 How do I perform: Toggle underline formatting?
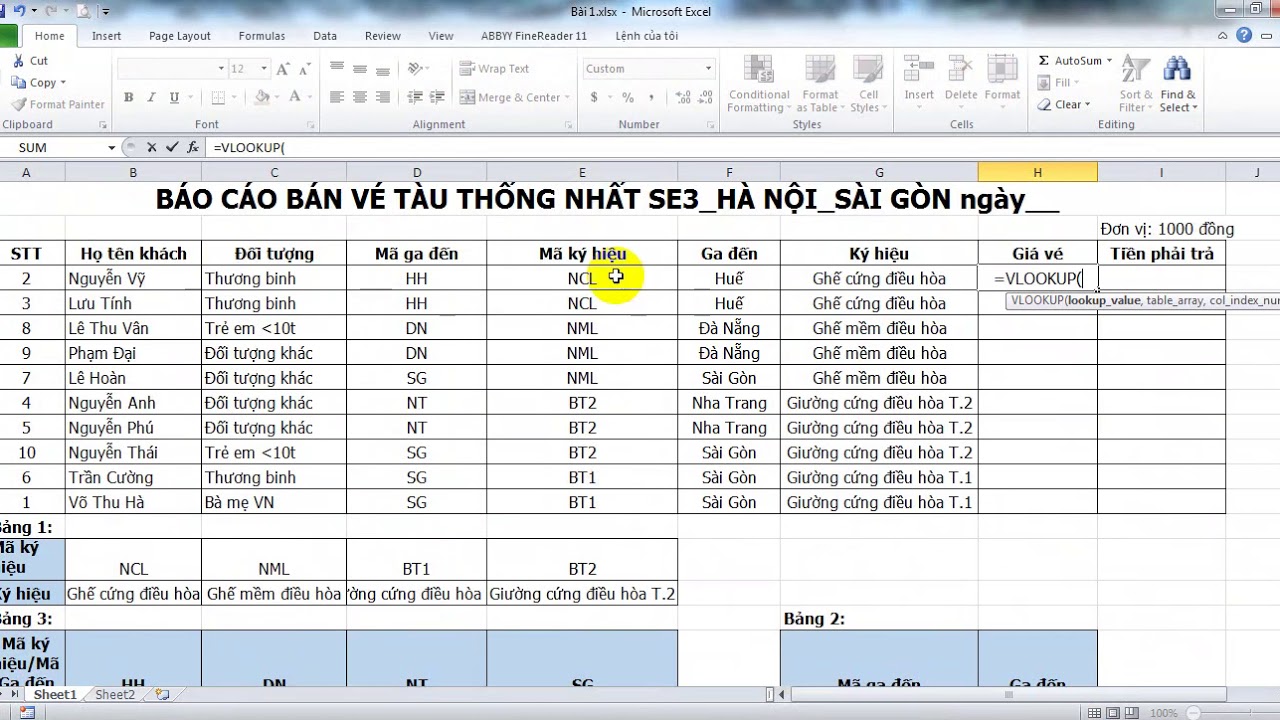(x=175, y=97)
